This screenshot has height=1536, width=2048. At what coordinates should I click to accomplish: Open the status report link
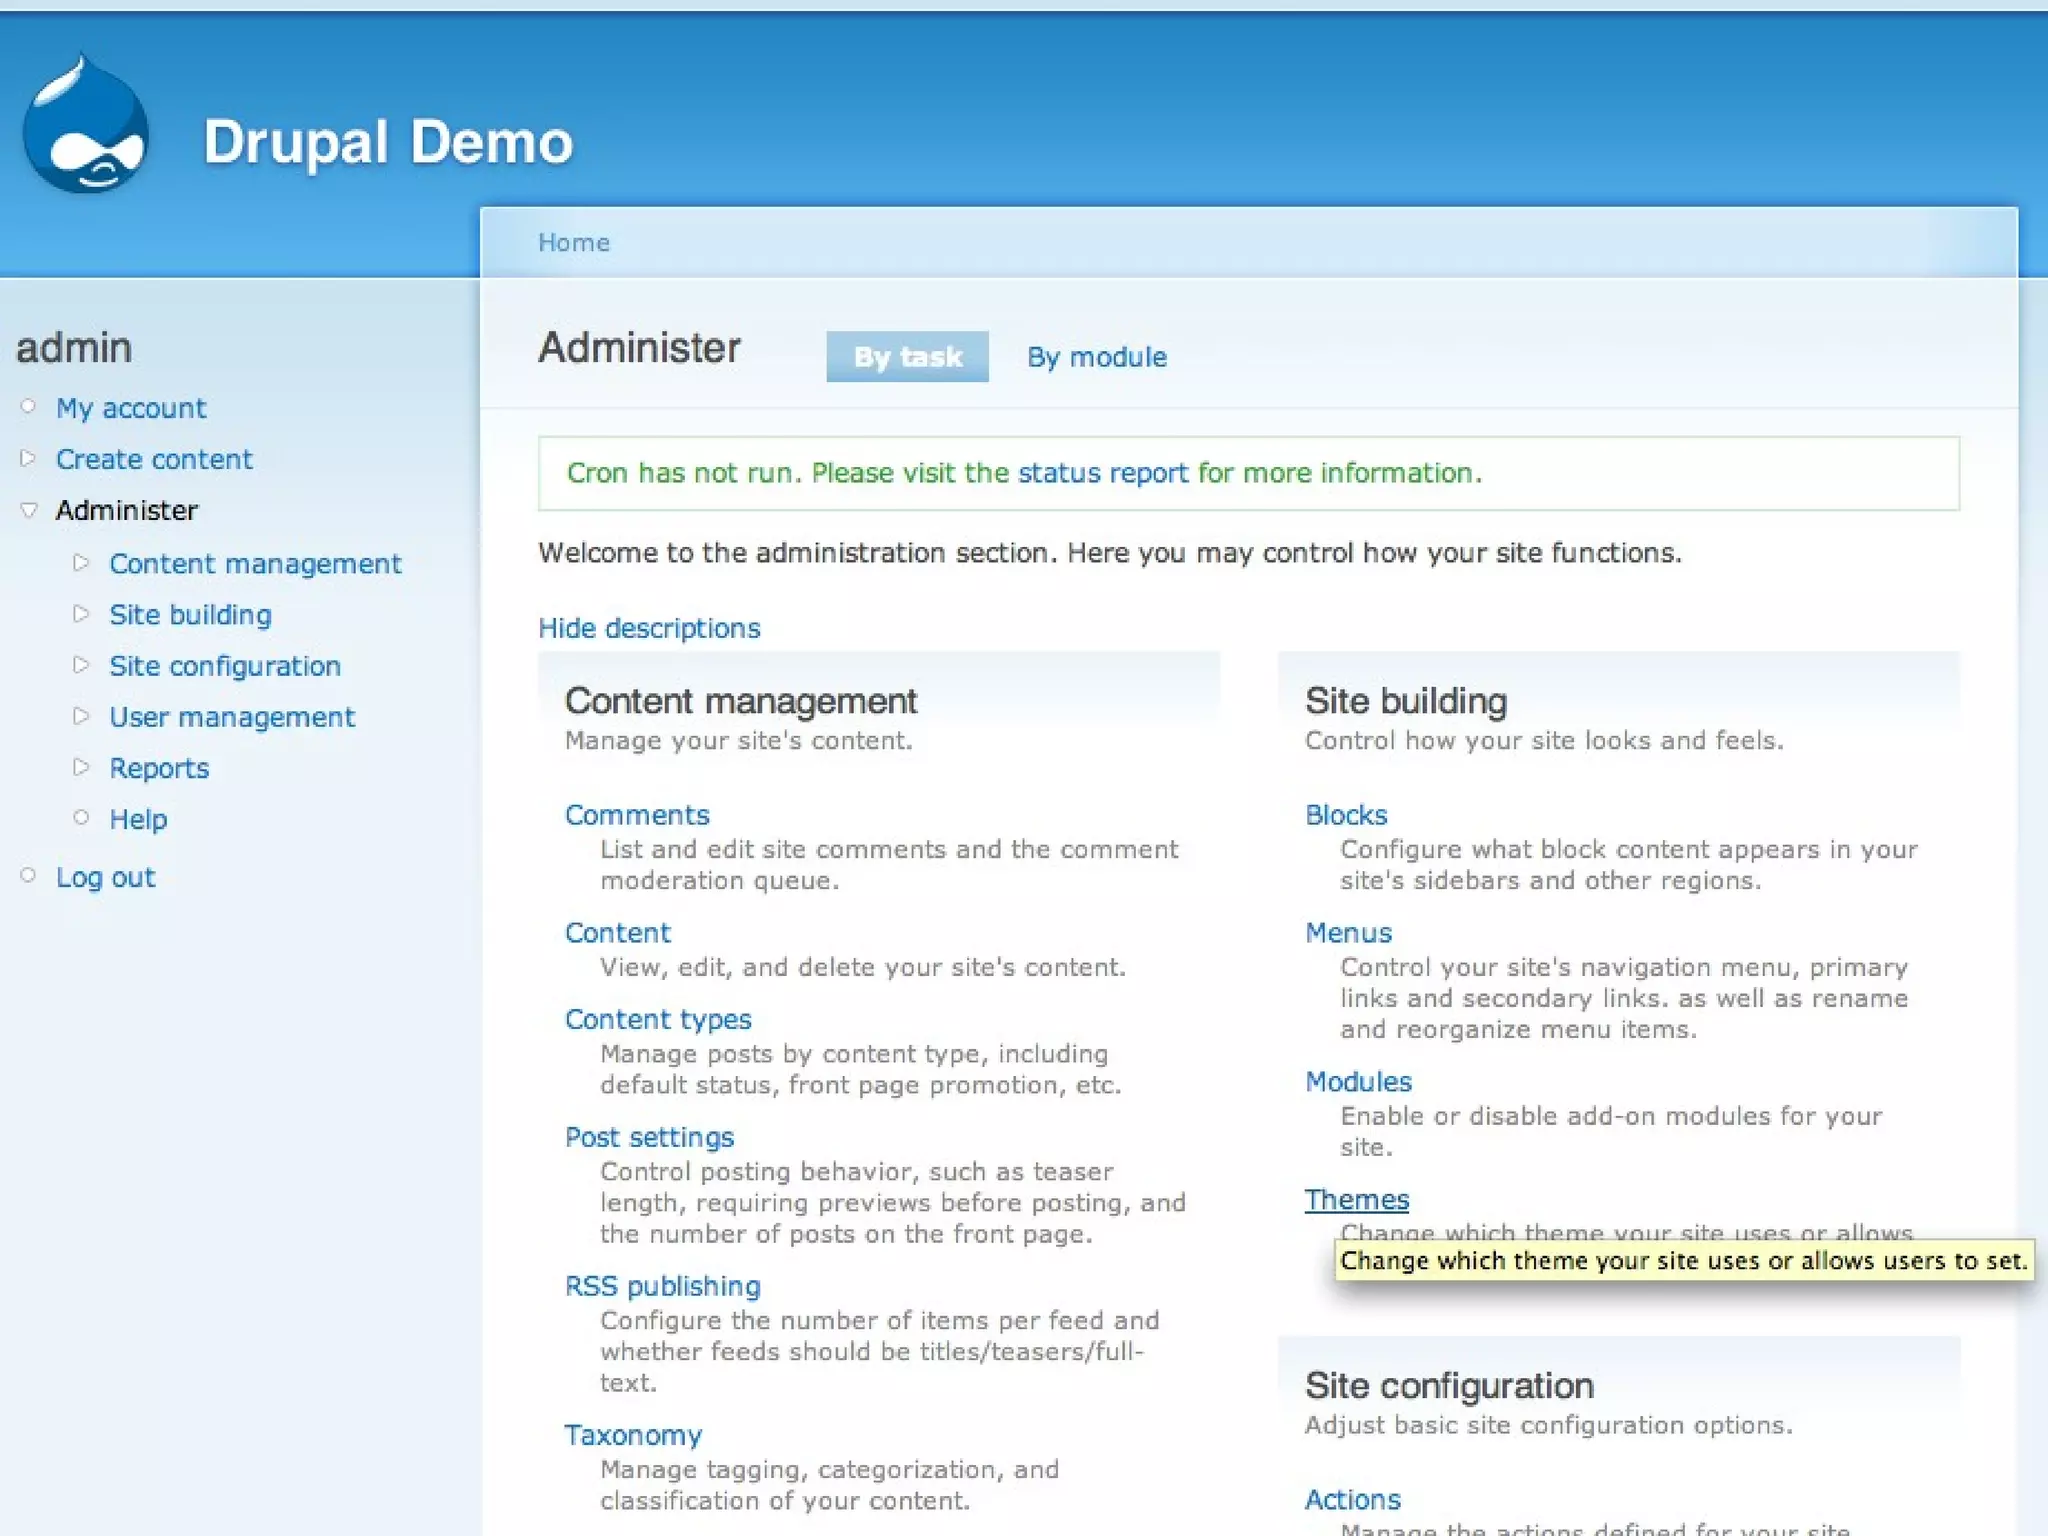[x=1102, y=473]
